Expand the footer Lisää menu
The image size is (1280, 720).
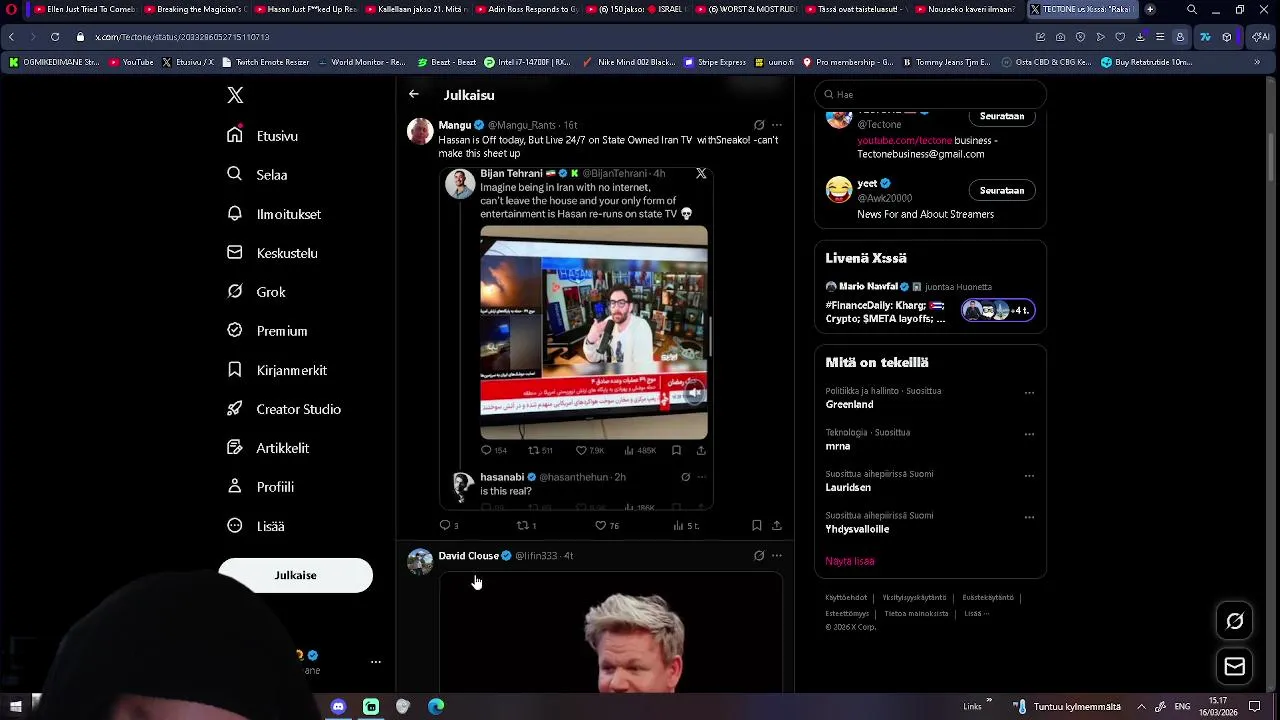pos(976,614)
